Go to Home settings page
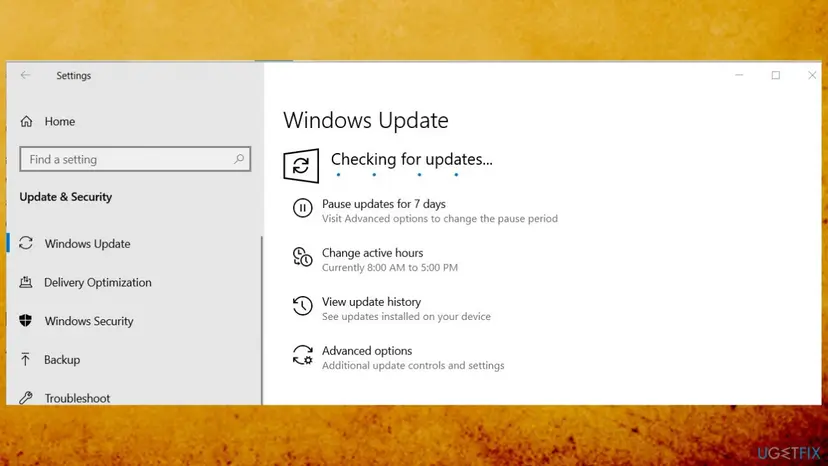 (60, 122)
